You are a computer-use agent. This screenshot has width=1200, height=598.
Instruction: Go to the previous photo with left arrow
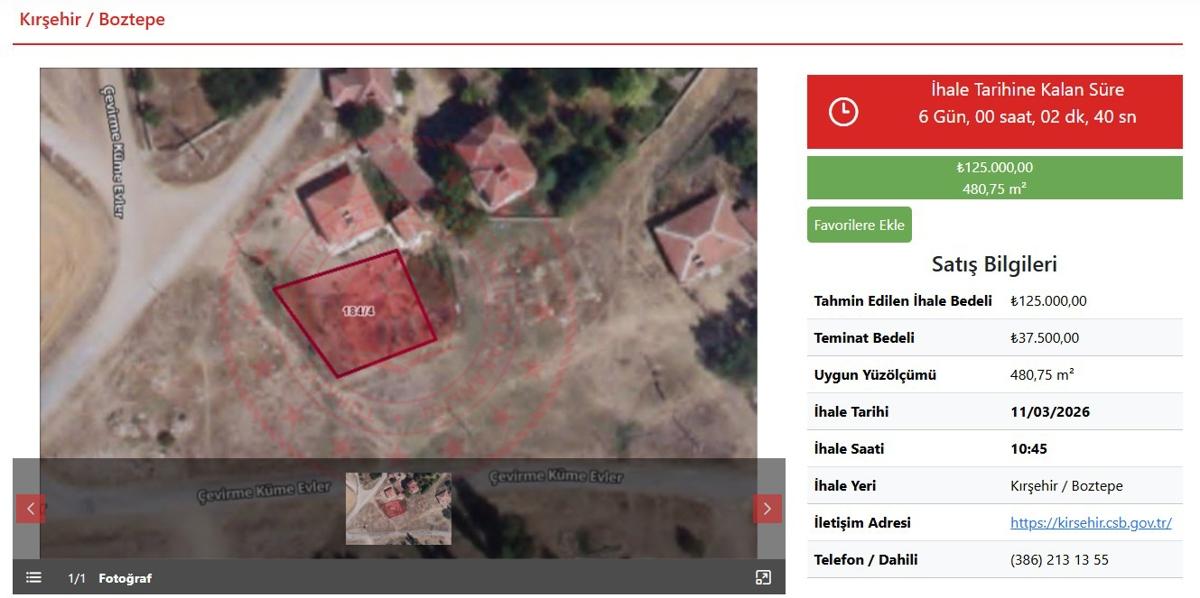click(x=30, y=508)
